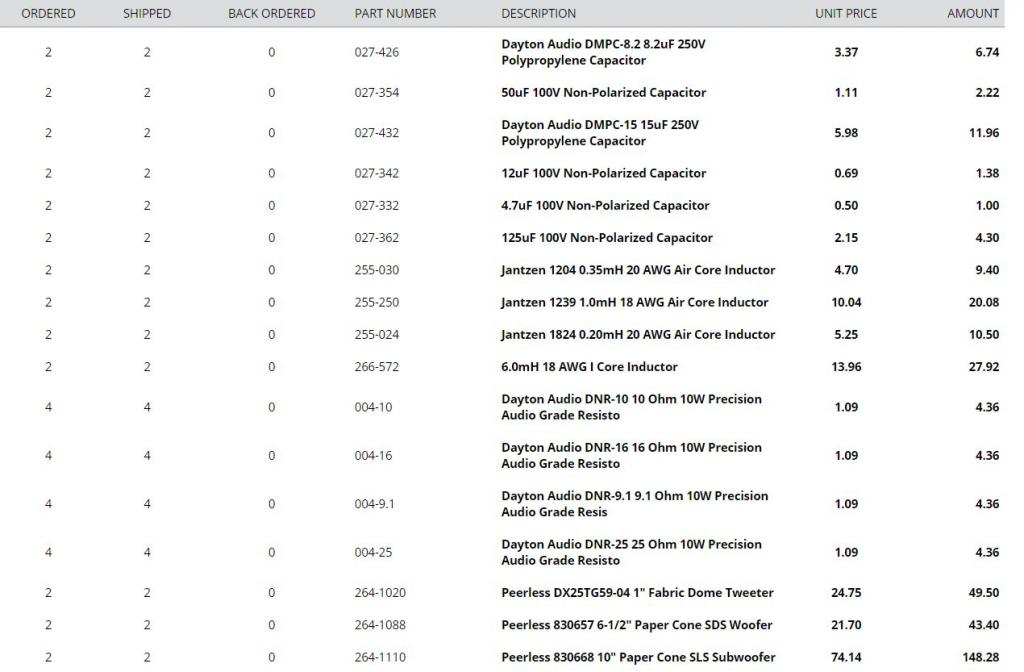This screenshot has height=672, width=1024.
Task: Click unit price 10.04
Action: coord(846,302)
